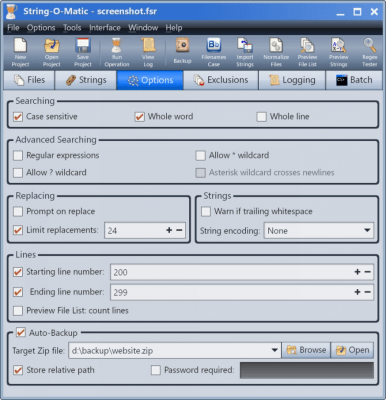This screenshot has height=400, width=386.
Task: Expand the Target Zip file dropdown
Action: click(x=275, y=350)
